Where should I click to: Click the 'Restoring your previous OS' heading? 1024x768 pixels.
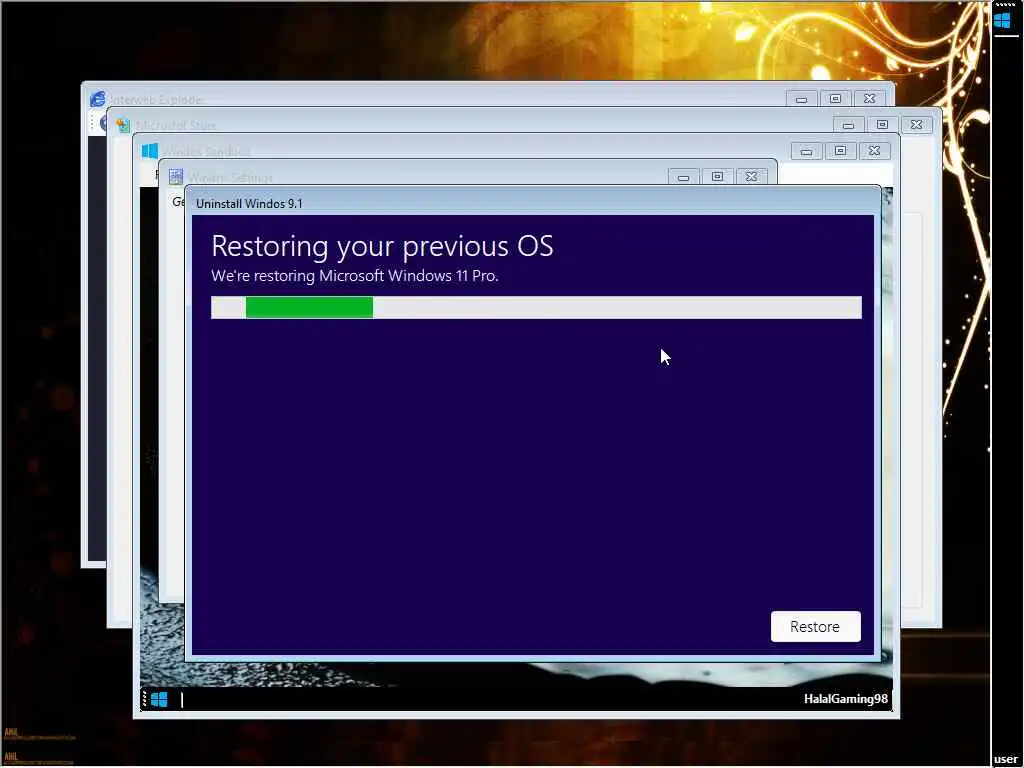pyautogui.click(x=382, y=246)
